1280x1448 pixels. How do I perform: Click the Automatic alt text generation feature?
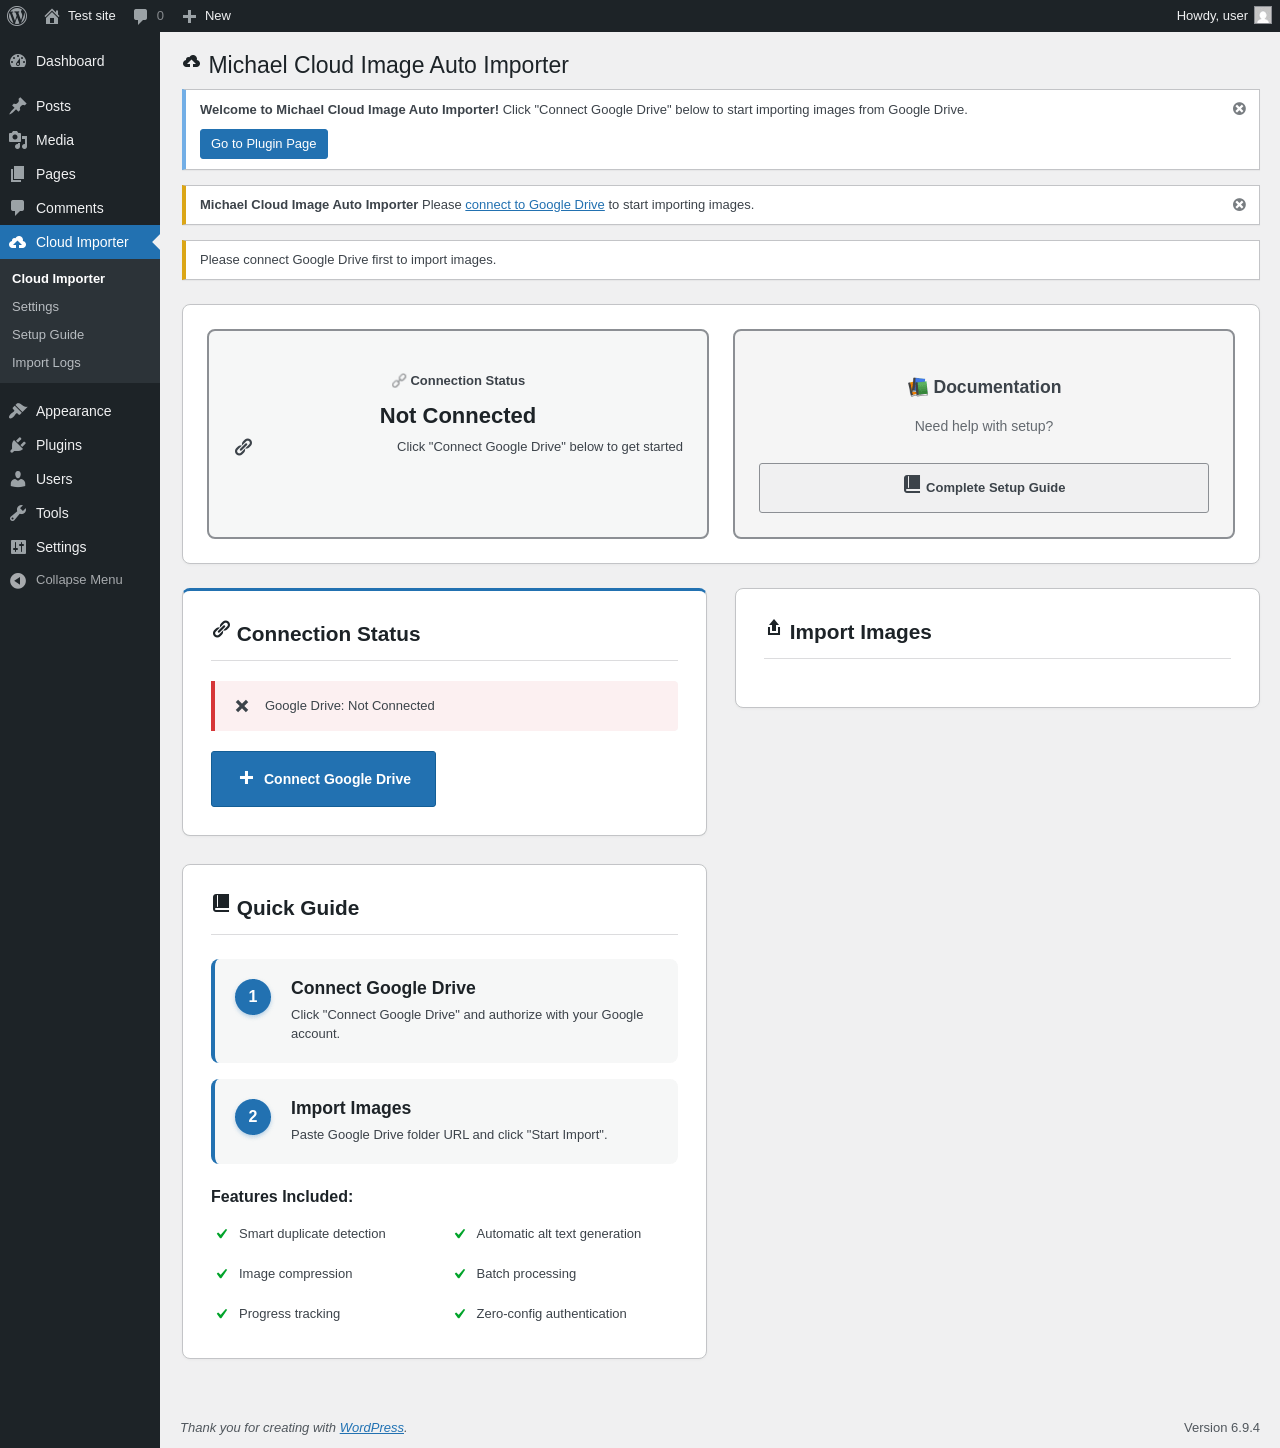[x=559, y=1234]
